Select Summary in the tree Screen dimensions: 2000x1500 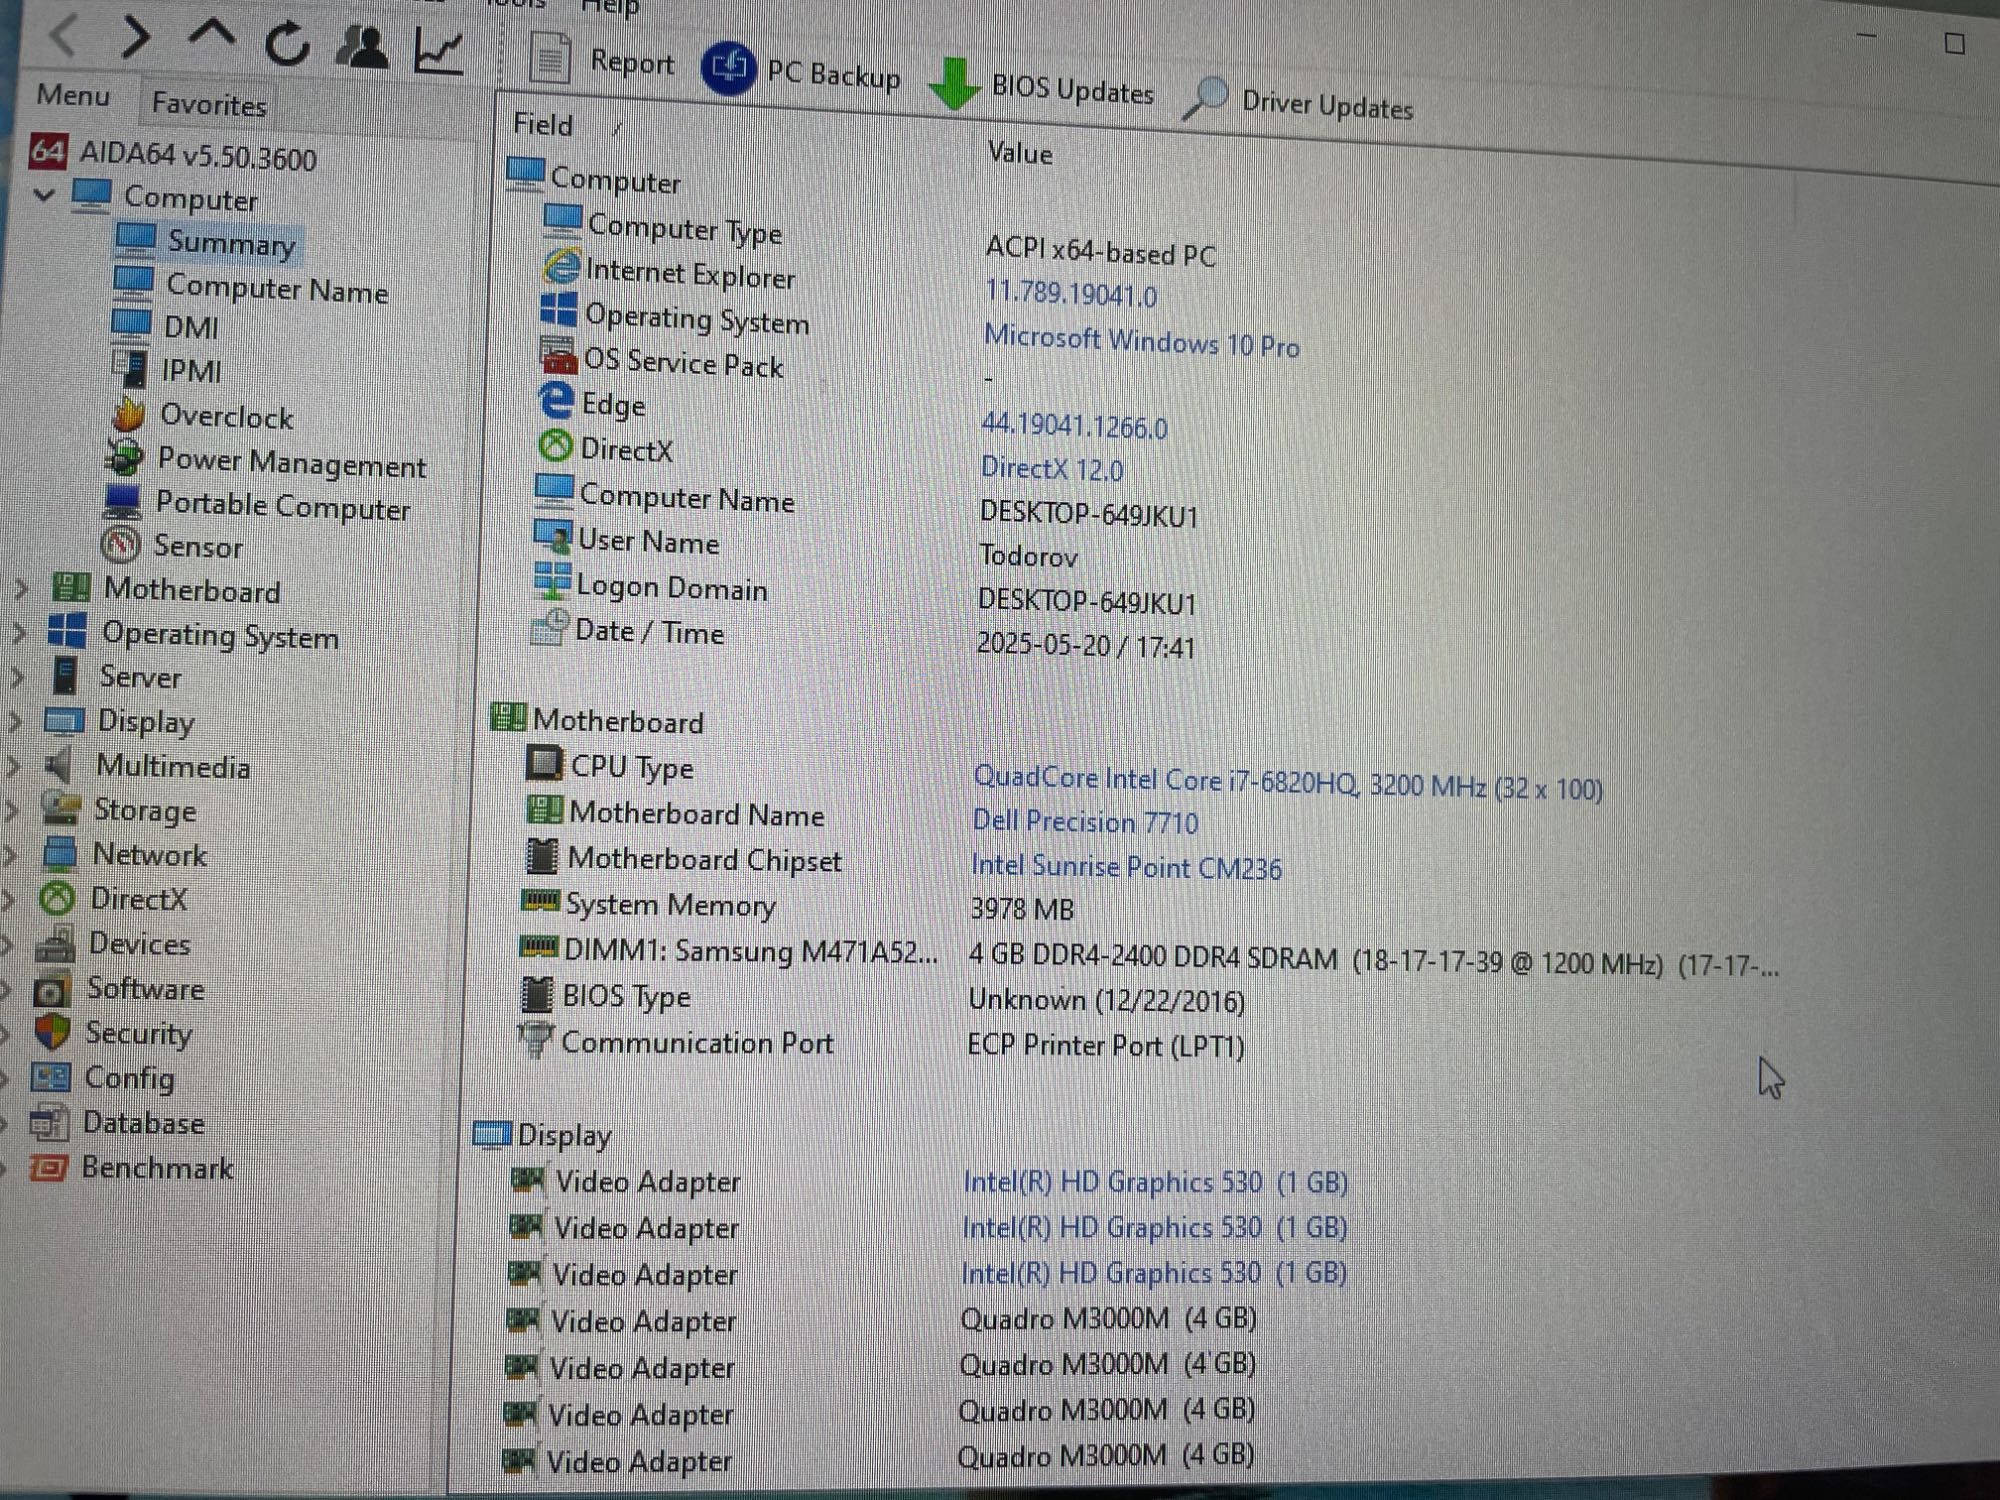click(208, 241)
